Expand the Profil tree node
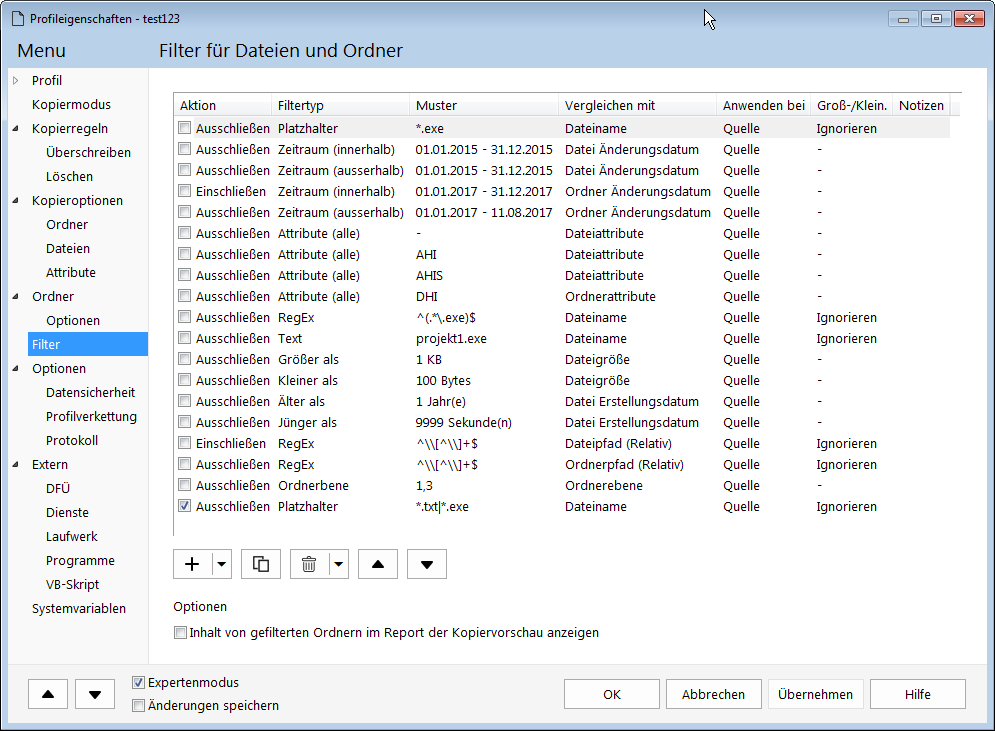Viewport: 995px width, 731px height. pos(16,80)
